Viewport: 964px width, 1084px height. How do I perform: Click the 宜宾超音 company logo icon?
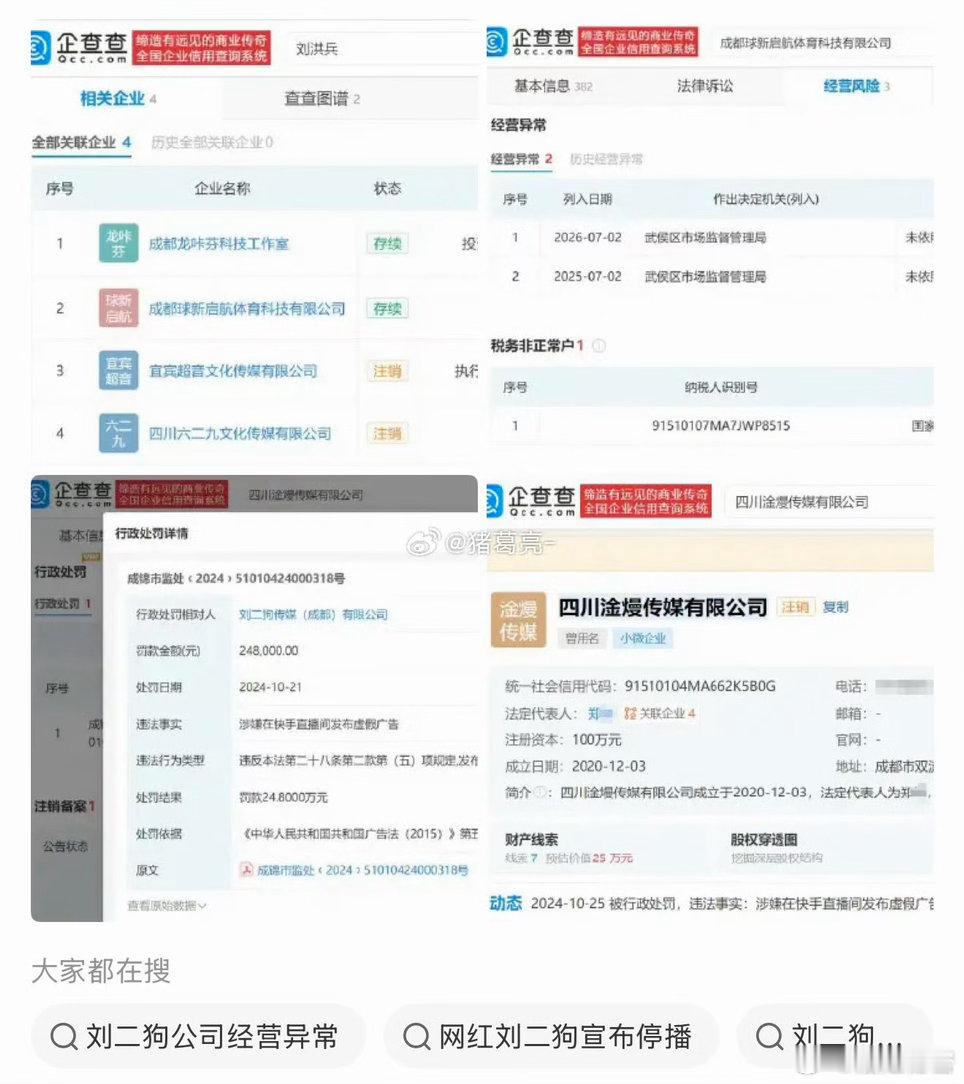point(118,371)
